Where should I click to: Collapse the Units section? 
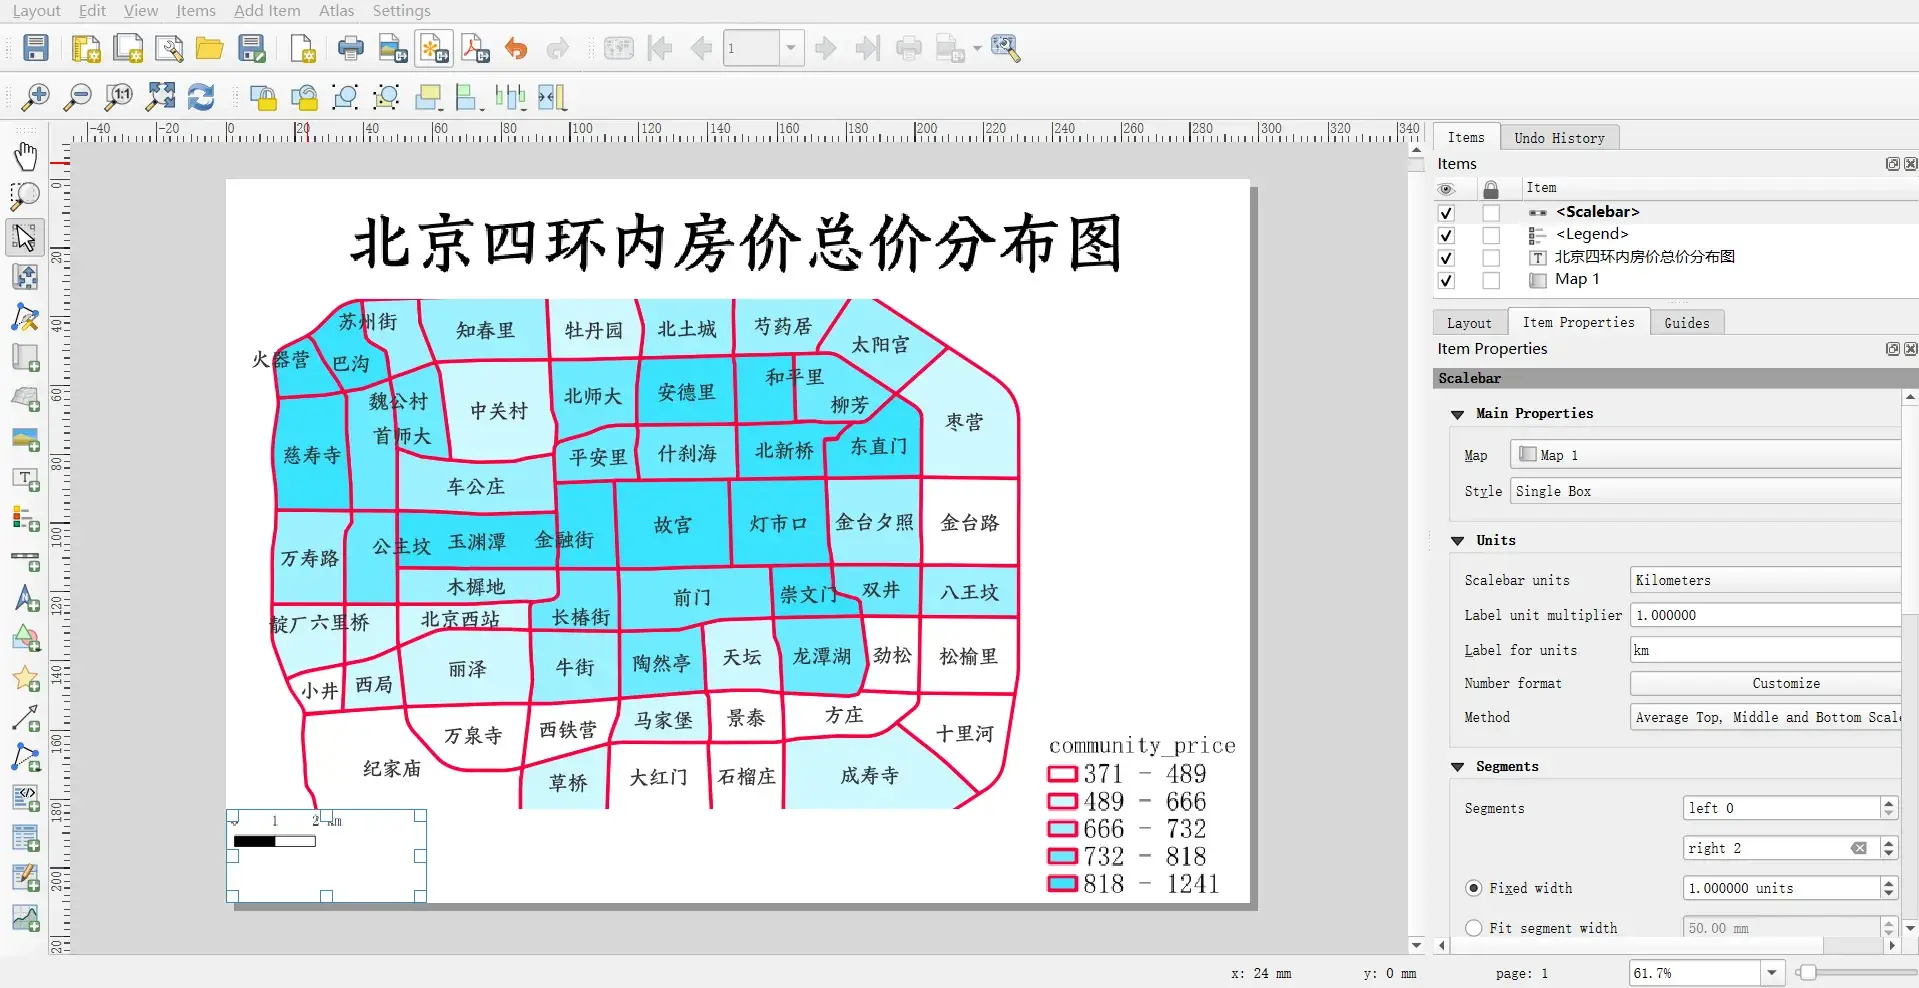click(x=1458, y=541)
